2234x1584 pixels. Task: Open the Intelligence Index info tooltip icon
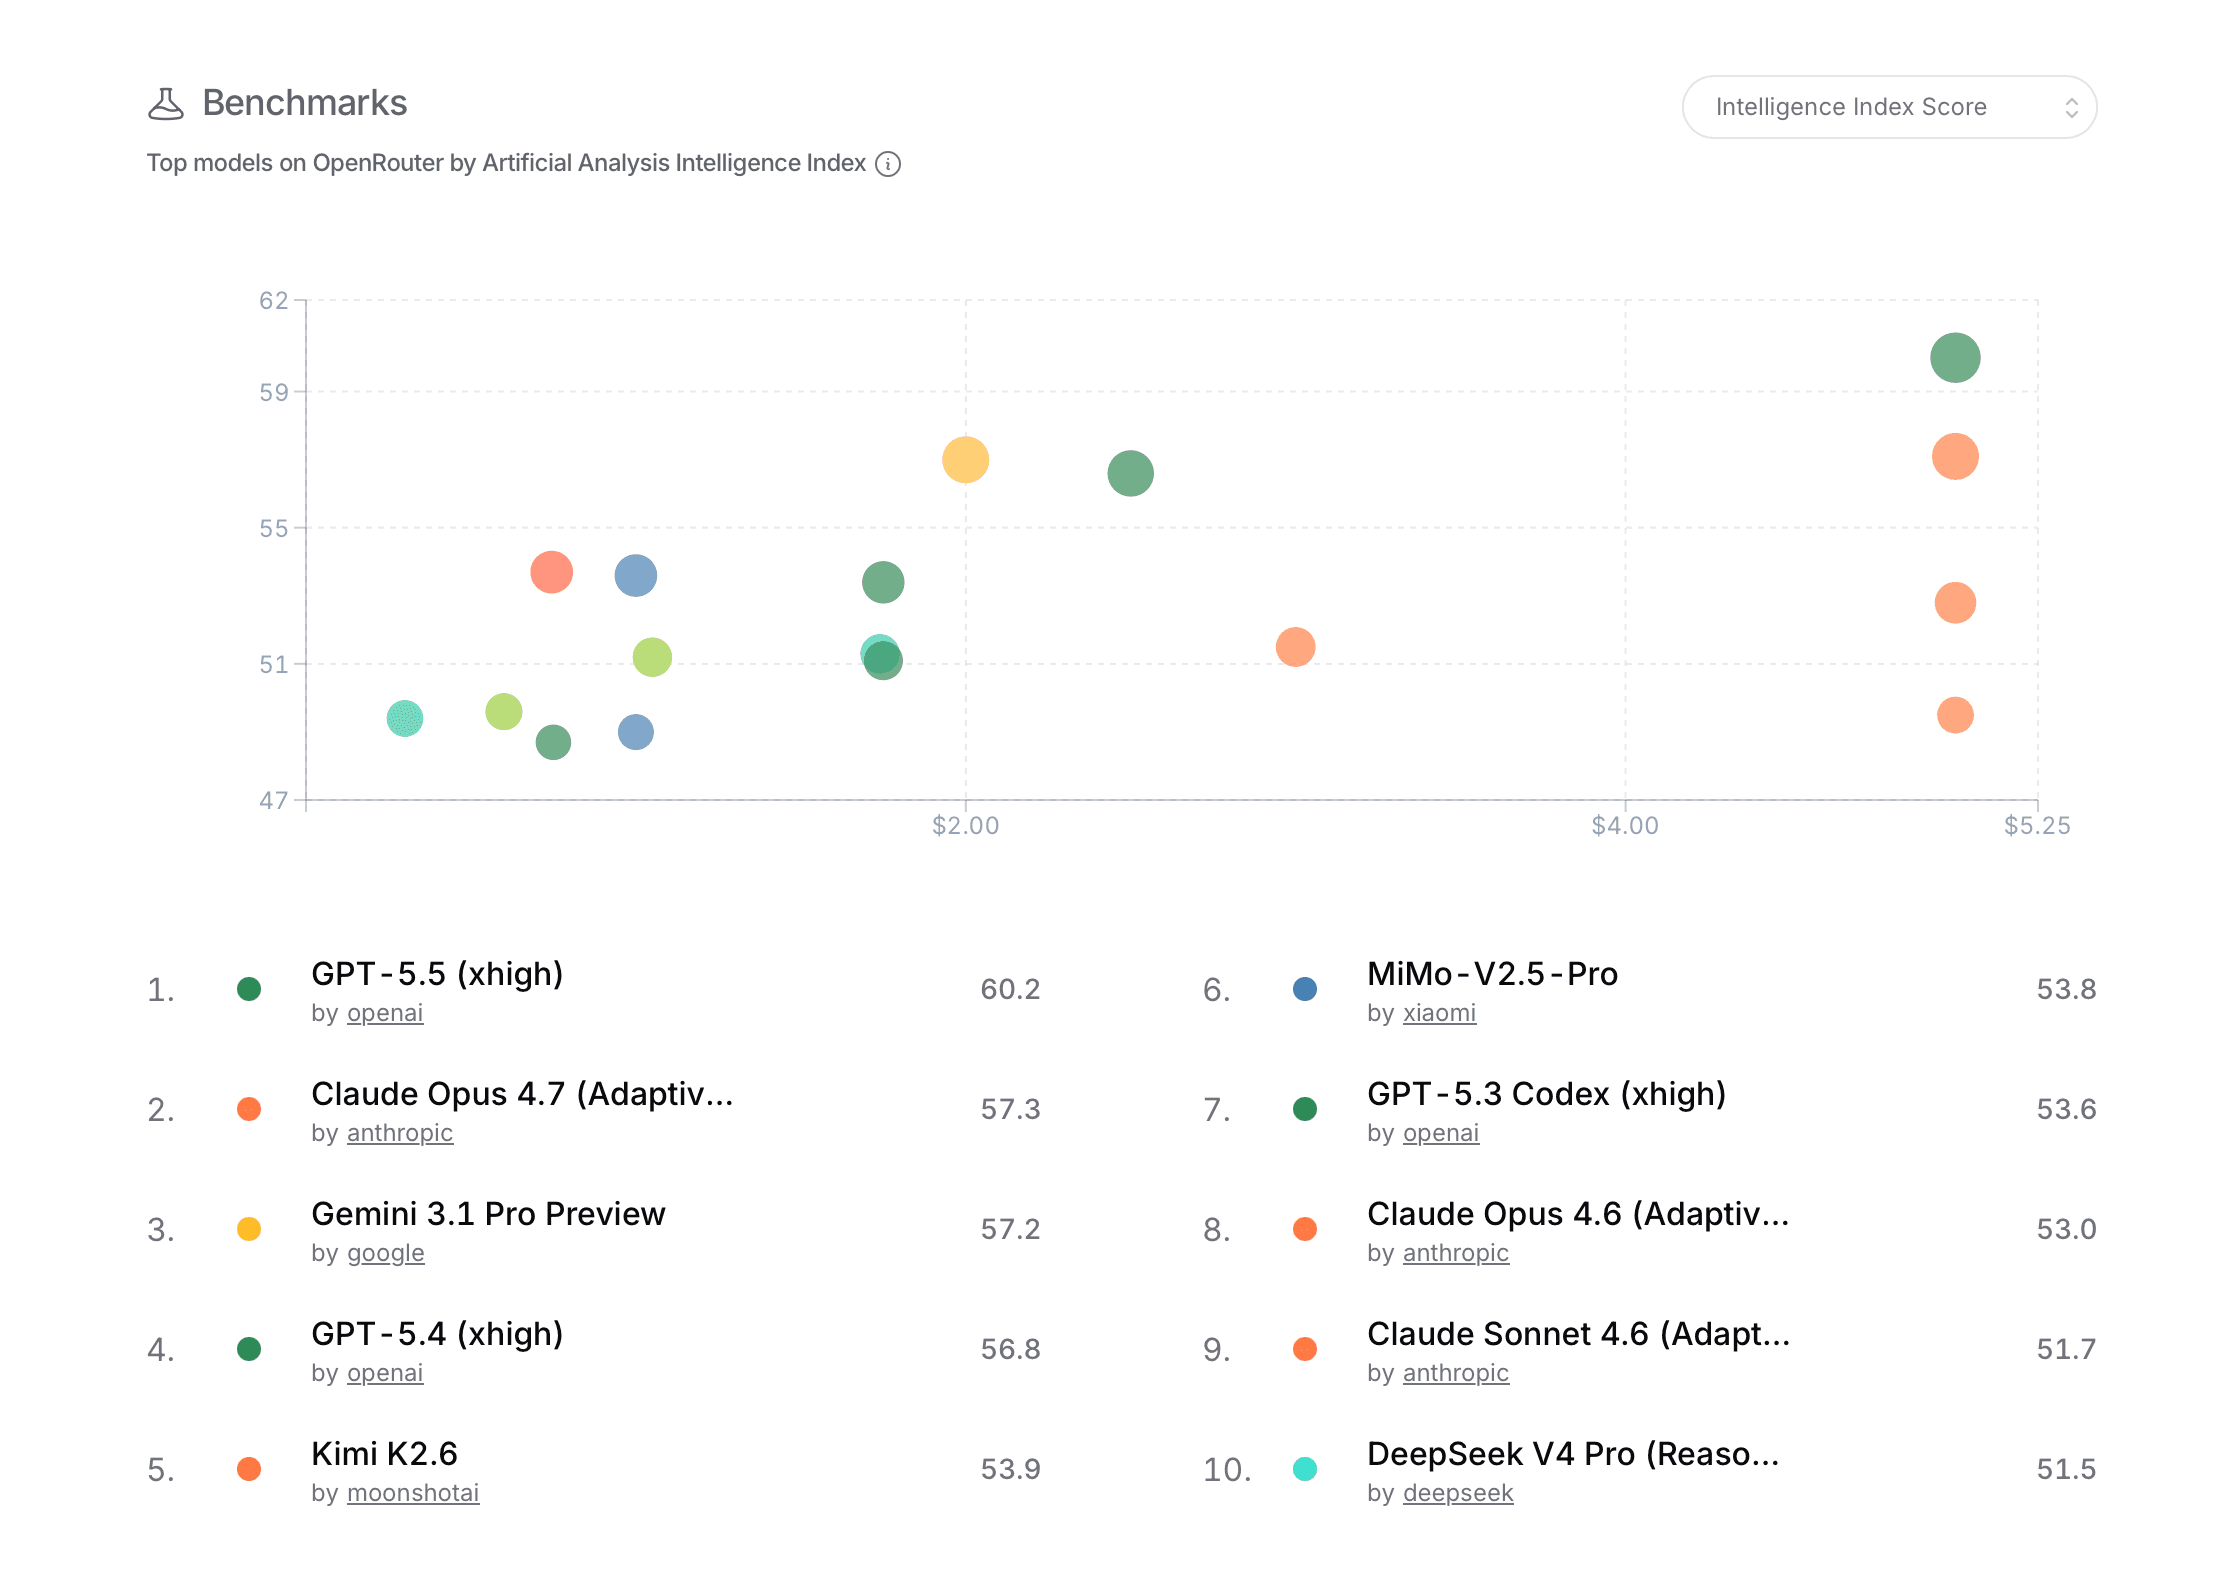coord(889,163)
